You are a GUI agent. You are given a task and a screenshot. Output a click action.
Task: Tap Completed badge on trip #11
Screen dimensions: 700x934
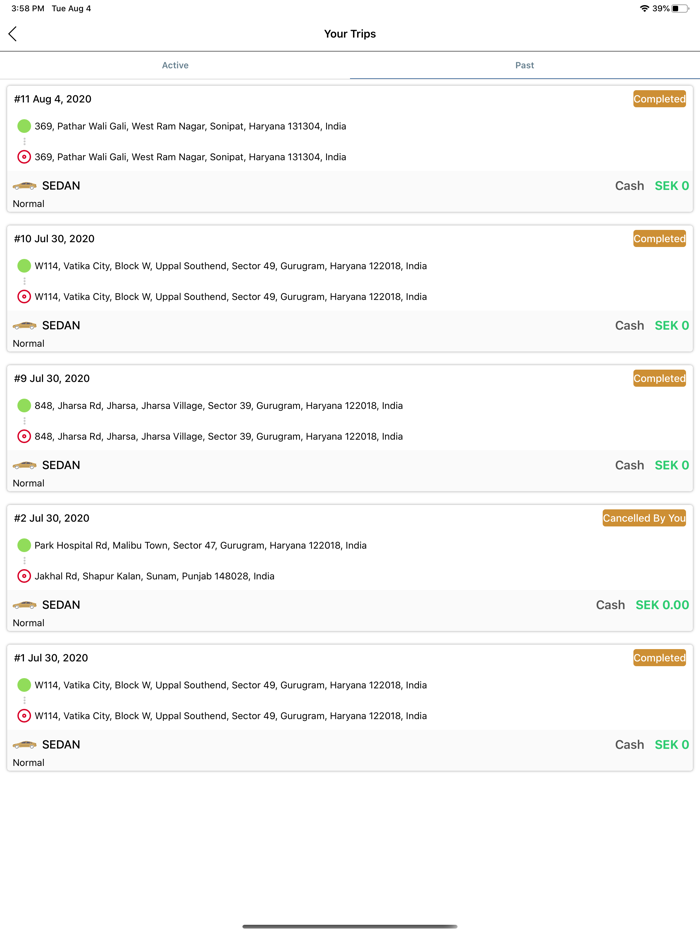659,99
